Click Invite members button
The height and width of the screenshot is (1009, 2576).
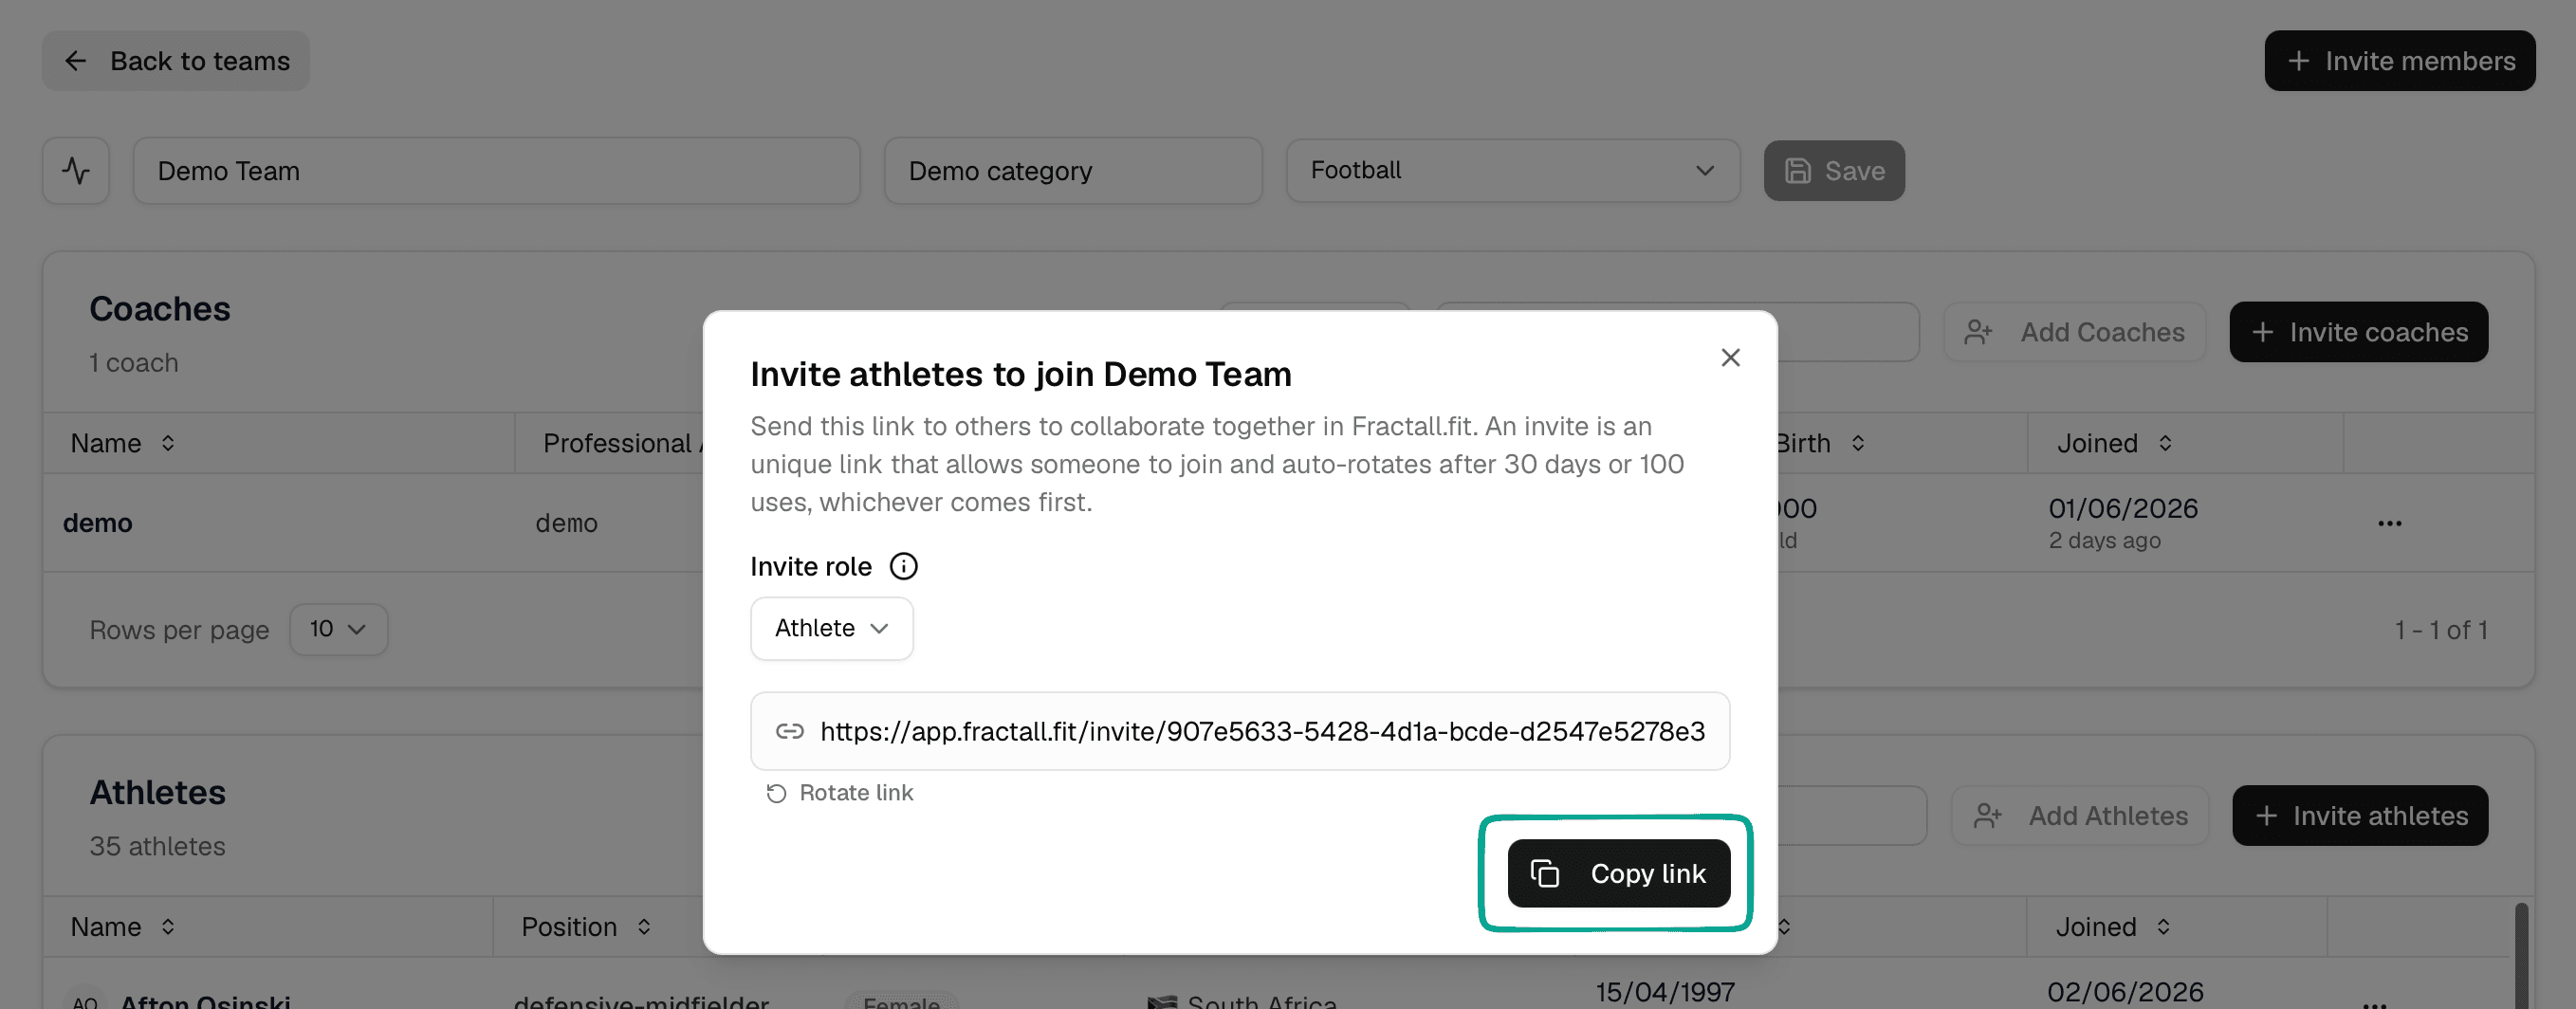click(2399, 61)
